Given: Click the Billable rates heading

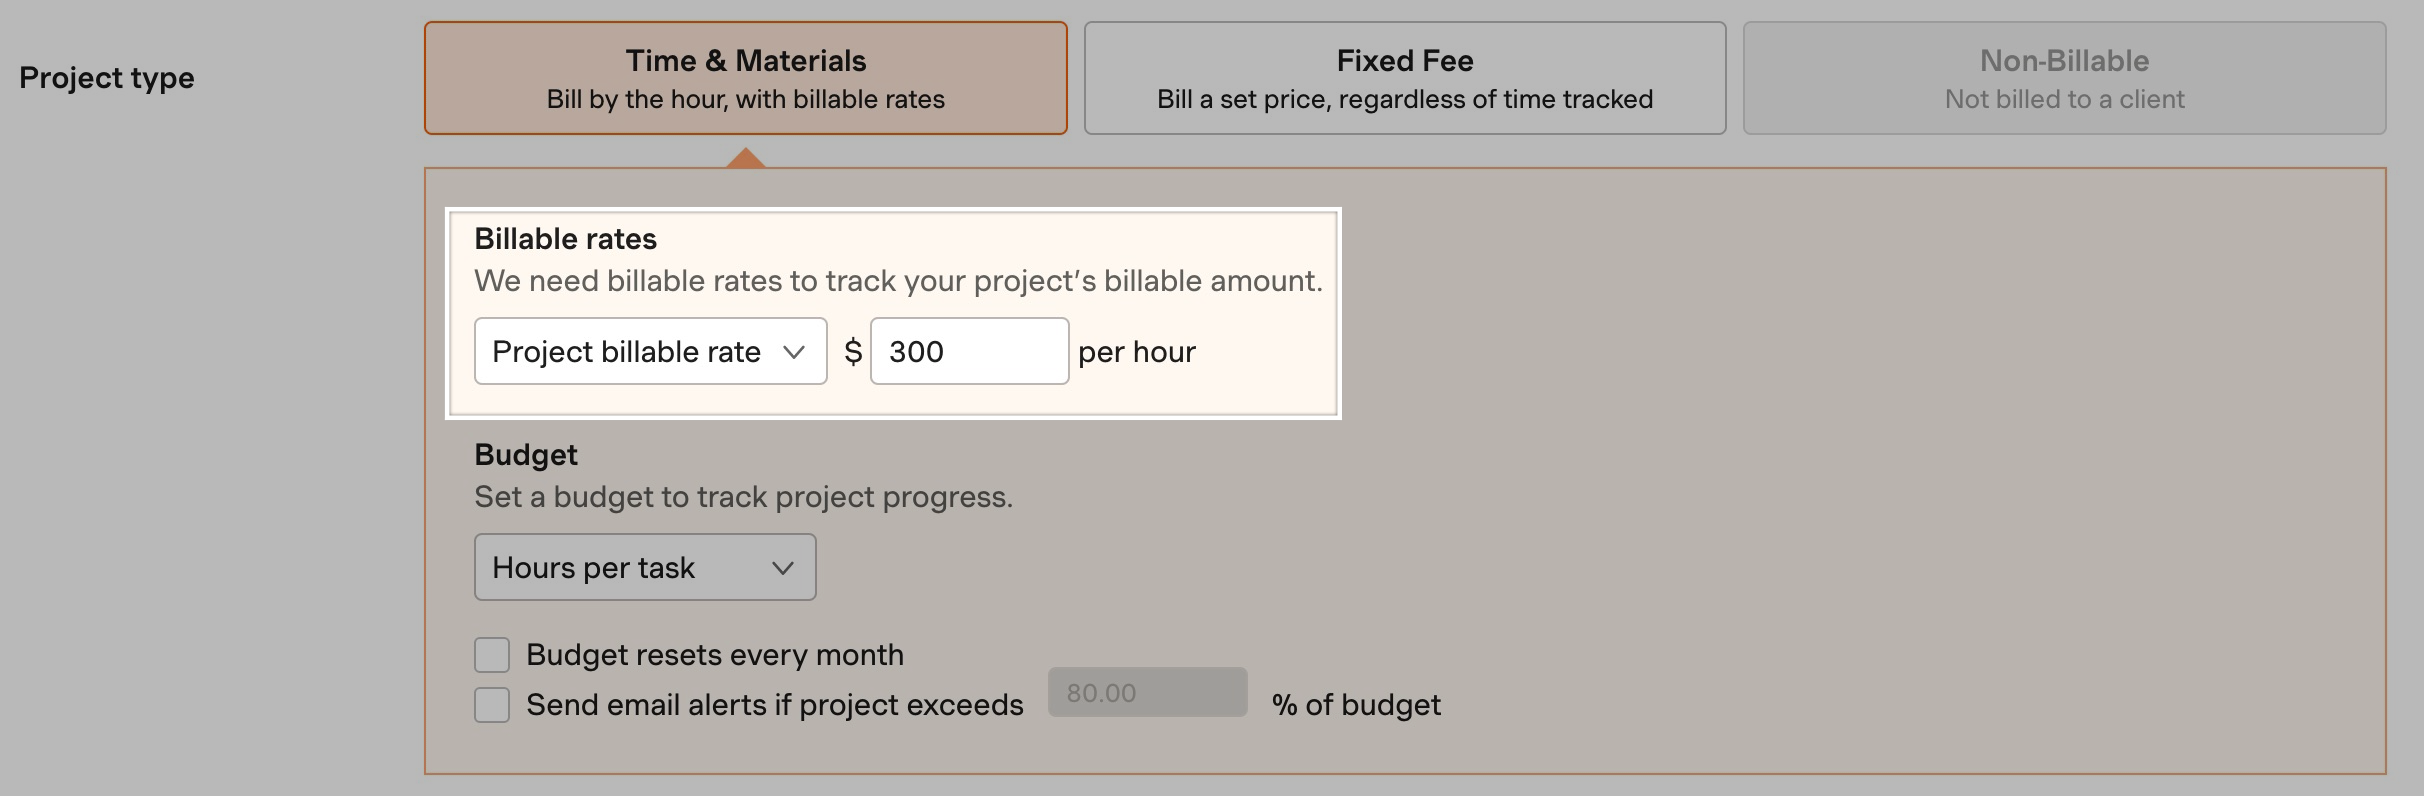Looking at the screenshot, I should click(x=565, y=239).
